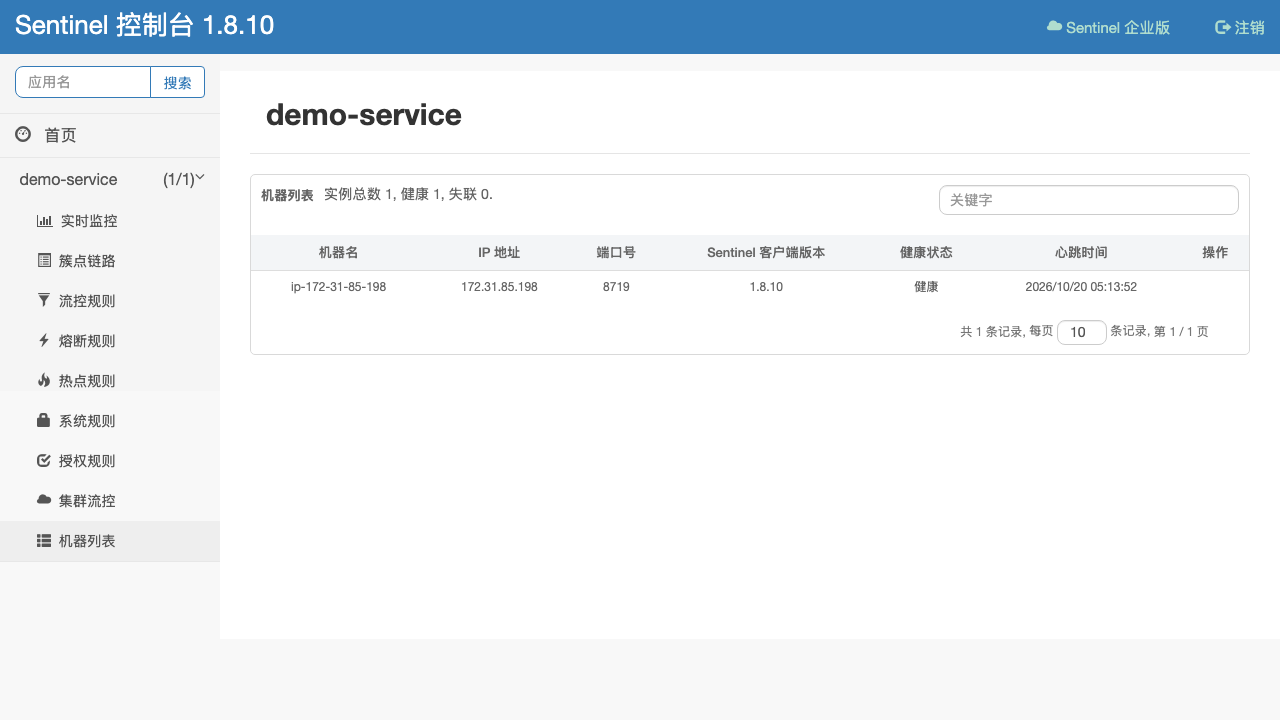Click the demo-service tree item label

coord(68,180)
